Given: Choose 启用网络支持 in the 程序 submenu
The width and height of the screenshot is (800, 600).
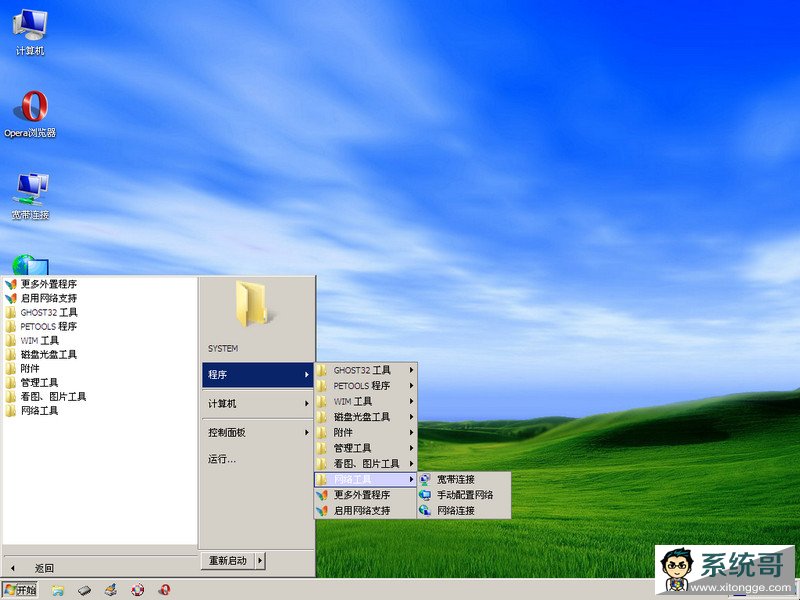Looking at the screenshot, I should click(365, 510).
